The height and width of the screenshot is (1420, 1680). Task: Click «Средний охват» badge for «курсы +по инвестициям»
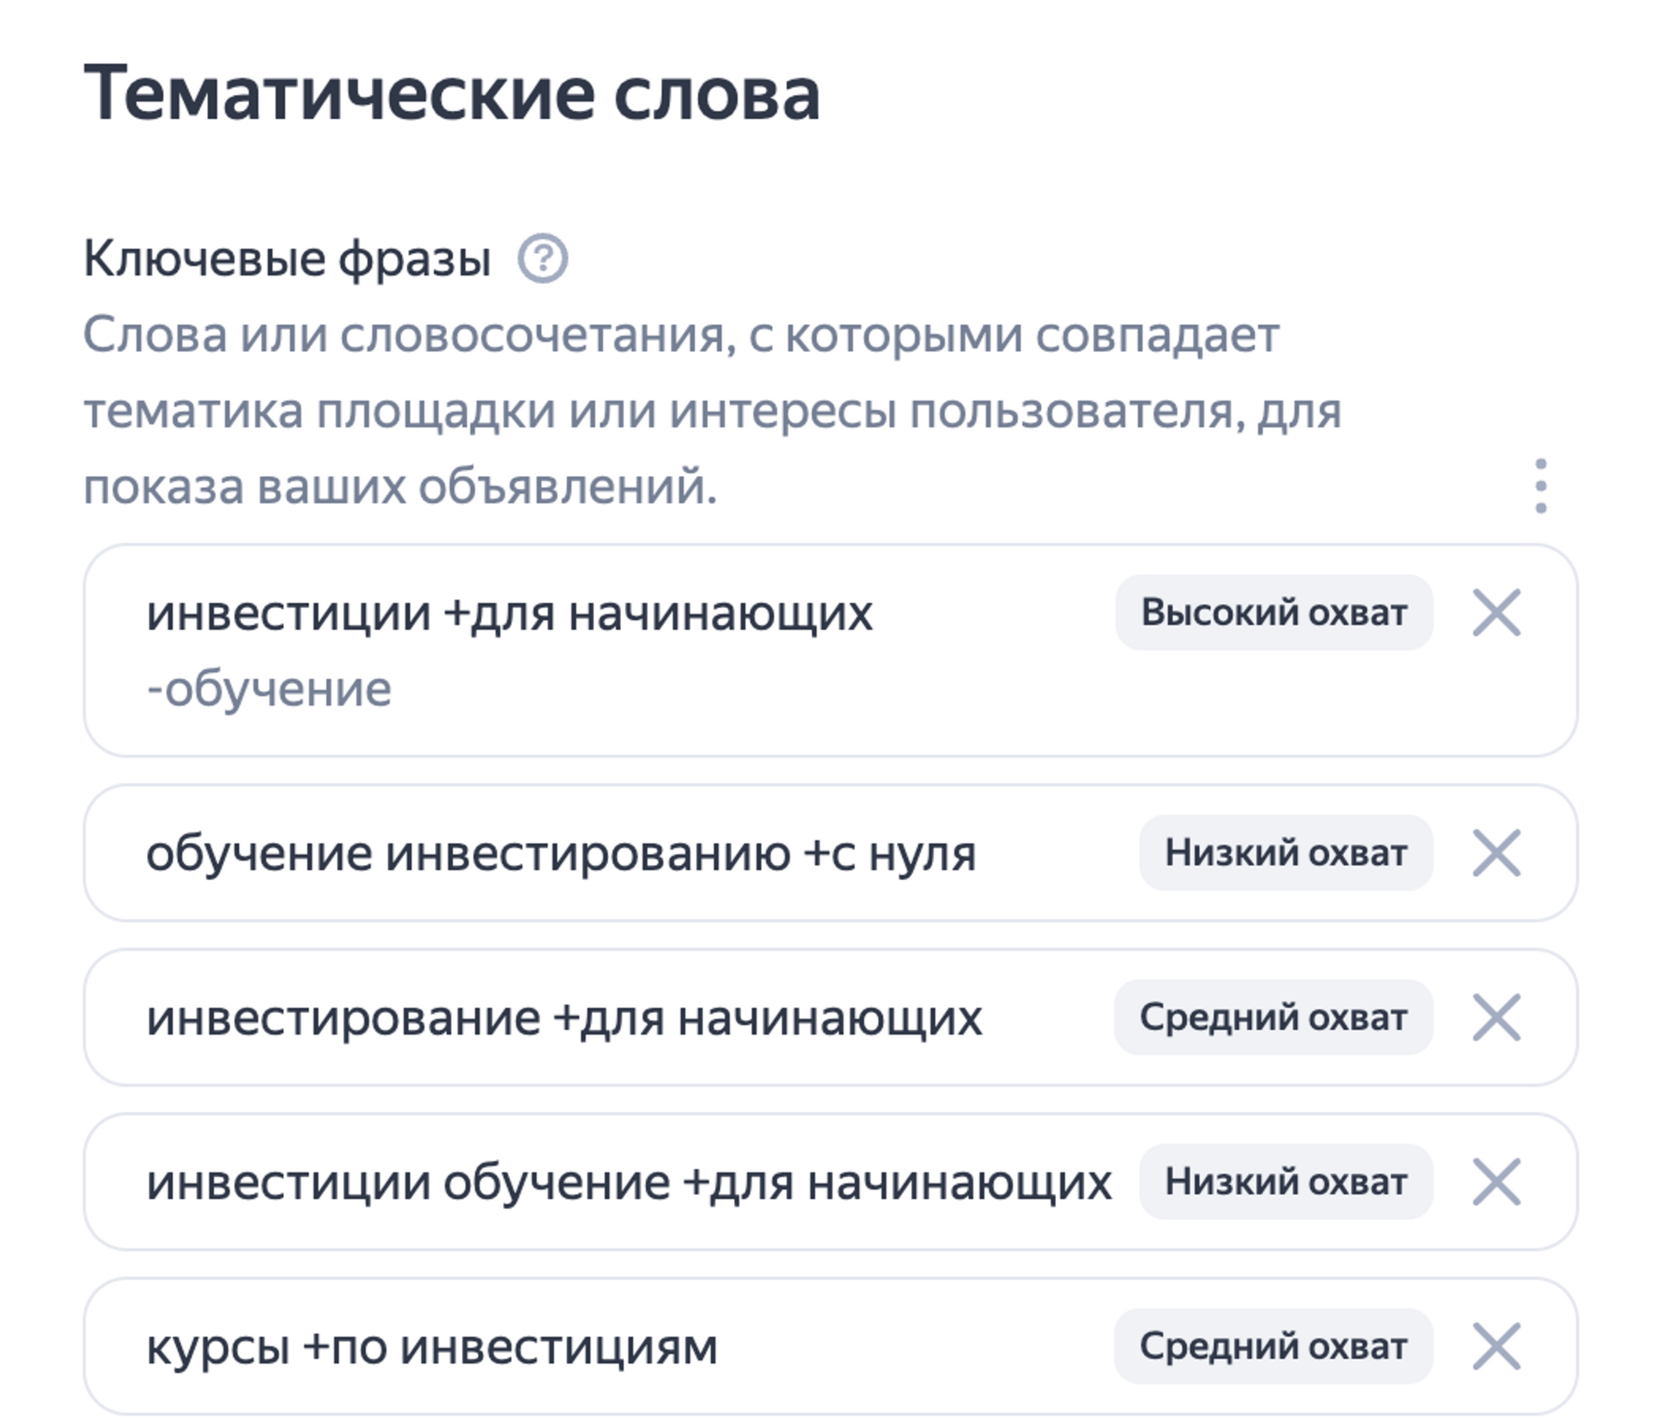(1273, 1346)
